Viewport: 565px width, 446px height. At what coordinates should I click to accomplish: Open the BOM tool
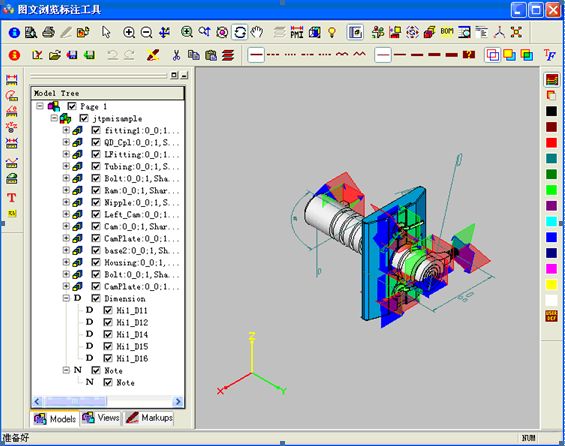tap(447, 32)
